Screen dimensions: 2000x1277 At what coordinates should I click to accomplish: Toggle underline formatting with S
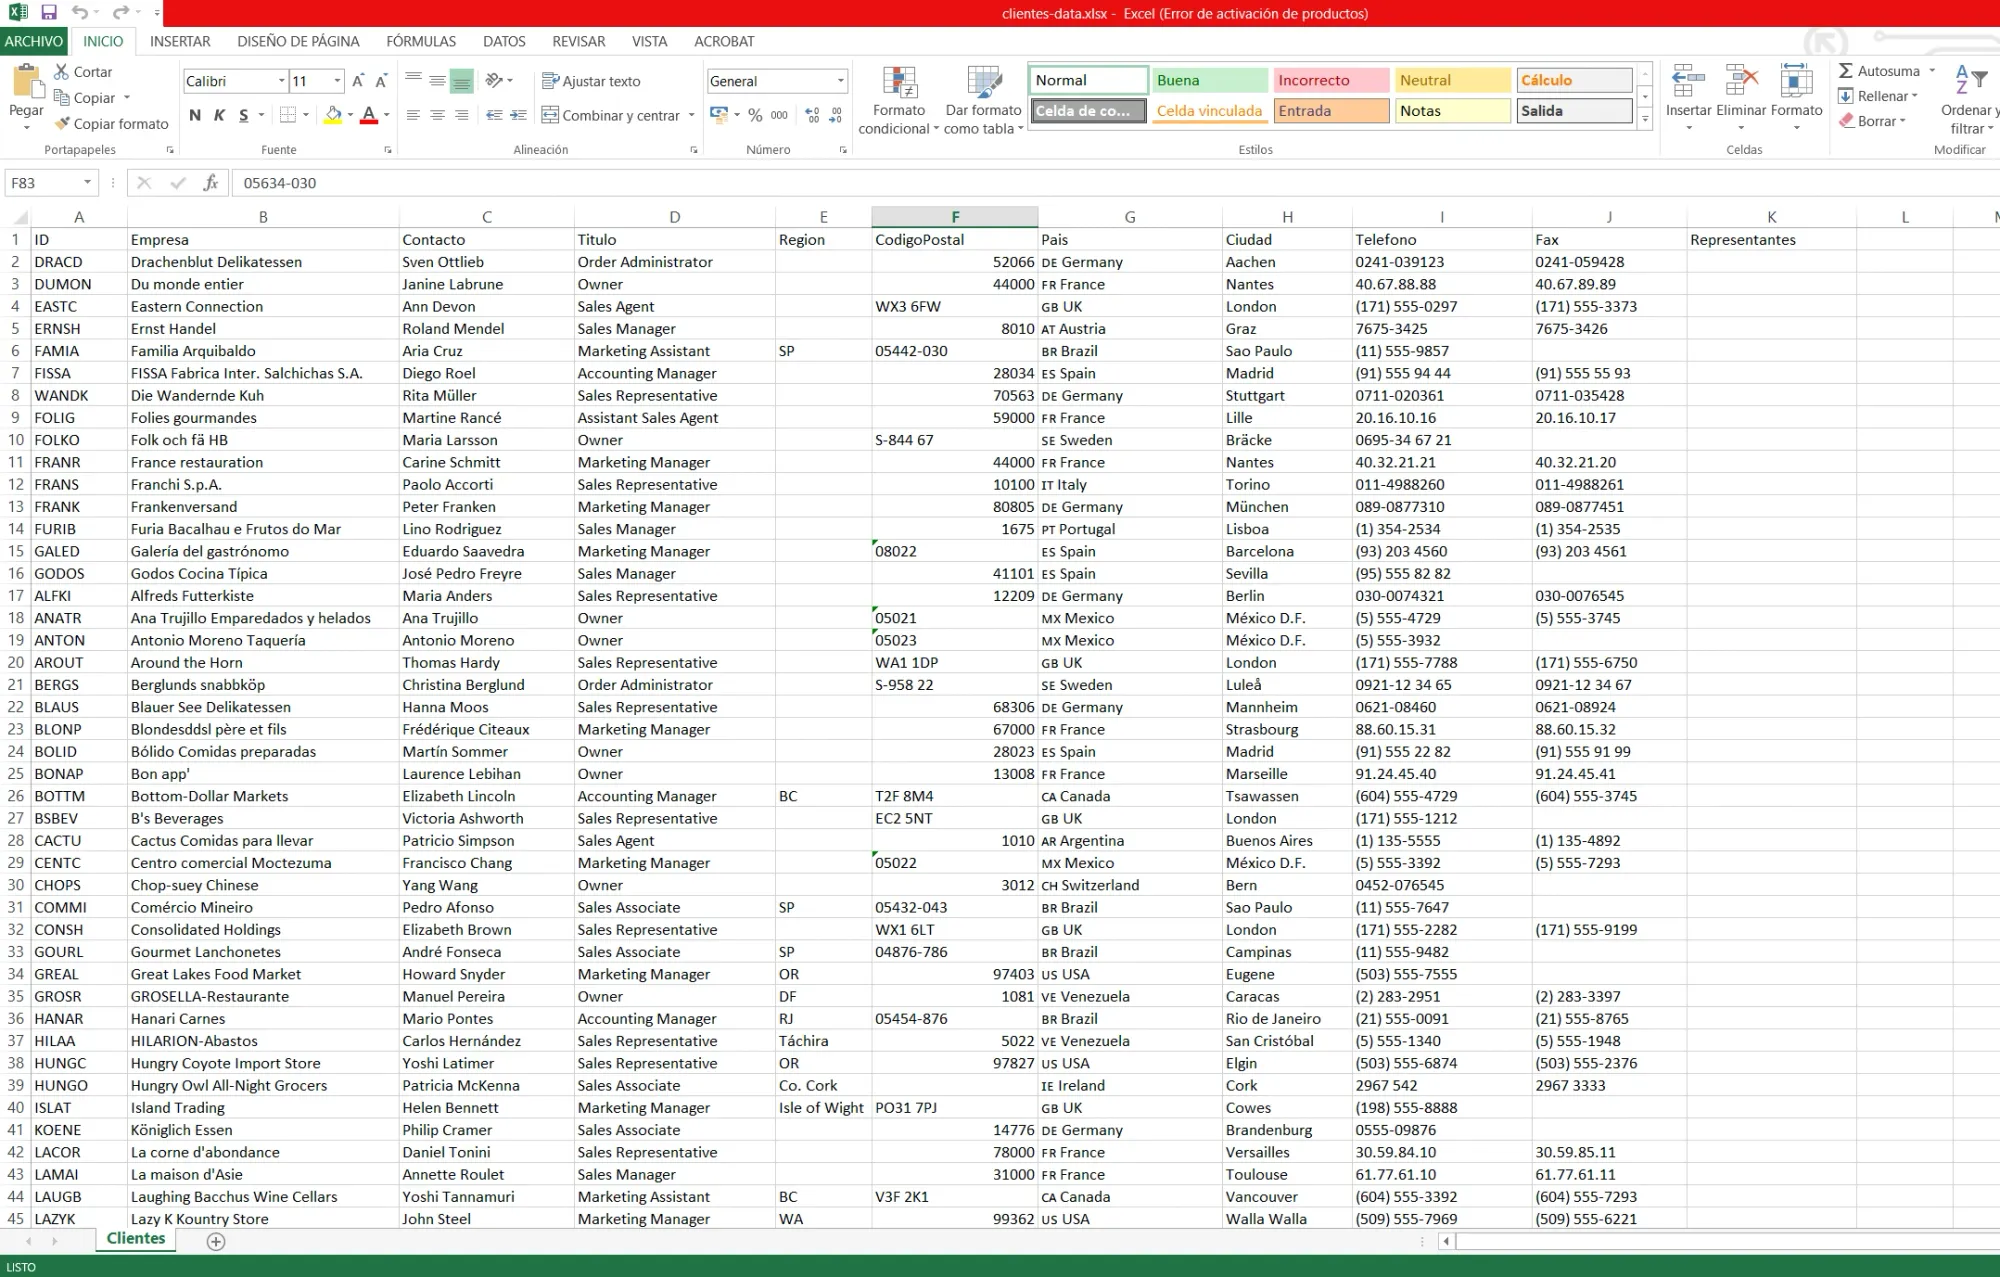242,115
